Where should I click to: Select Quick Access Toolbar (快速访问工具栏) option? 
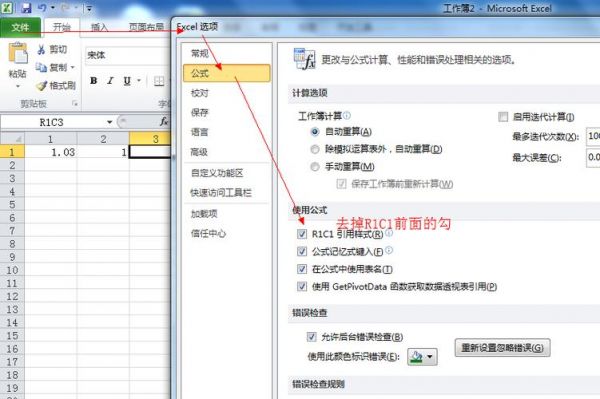(227, 193)
